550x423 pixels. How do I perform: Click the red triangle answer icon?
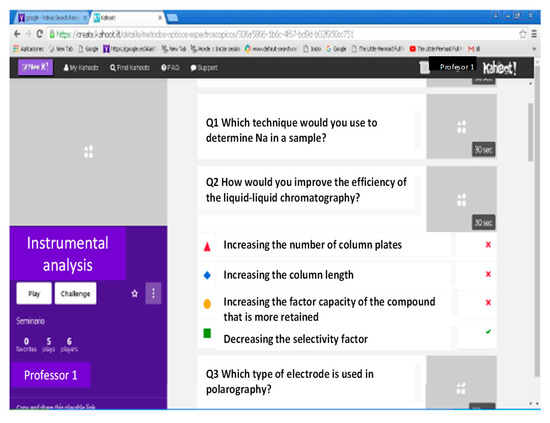coord(207,247)
